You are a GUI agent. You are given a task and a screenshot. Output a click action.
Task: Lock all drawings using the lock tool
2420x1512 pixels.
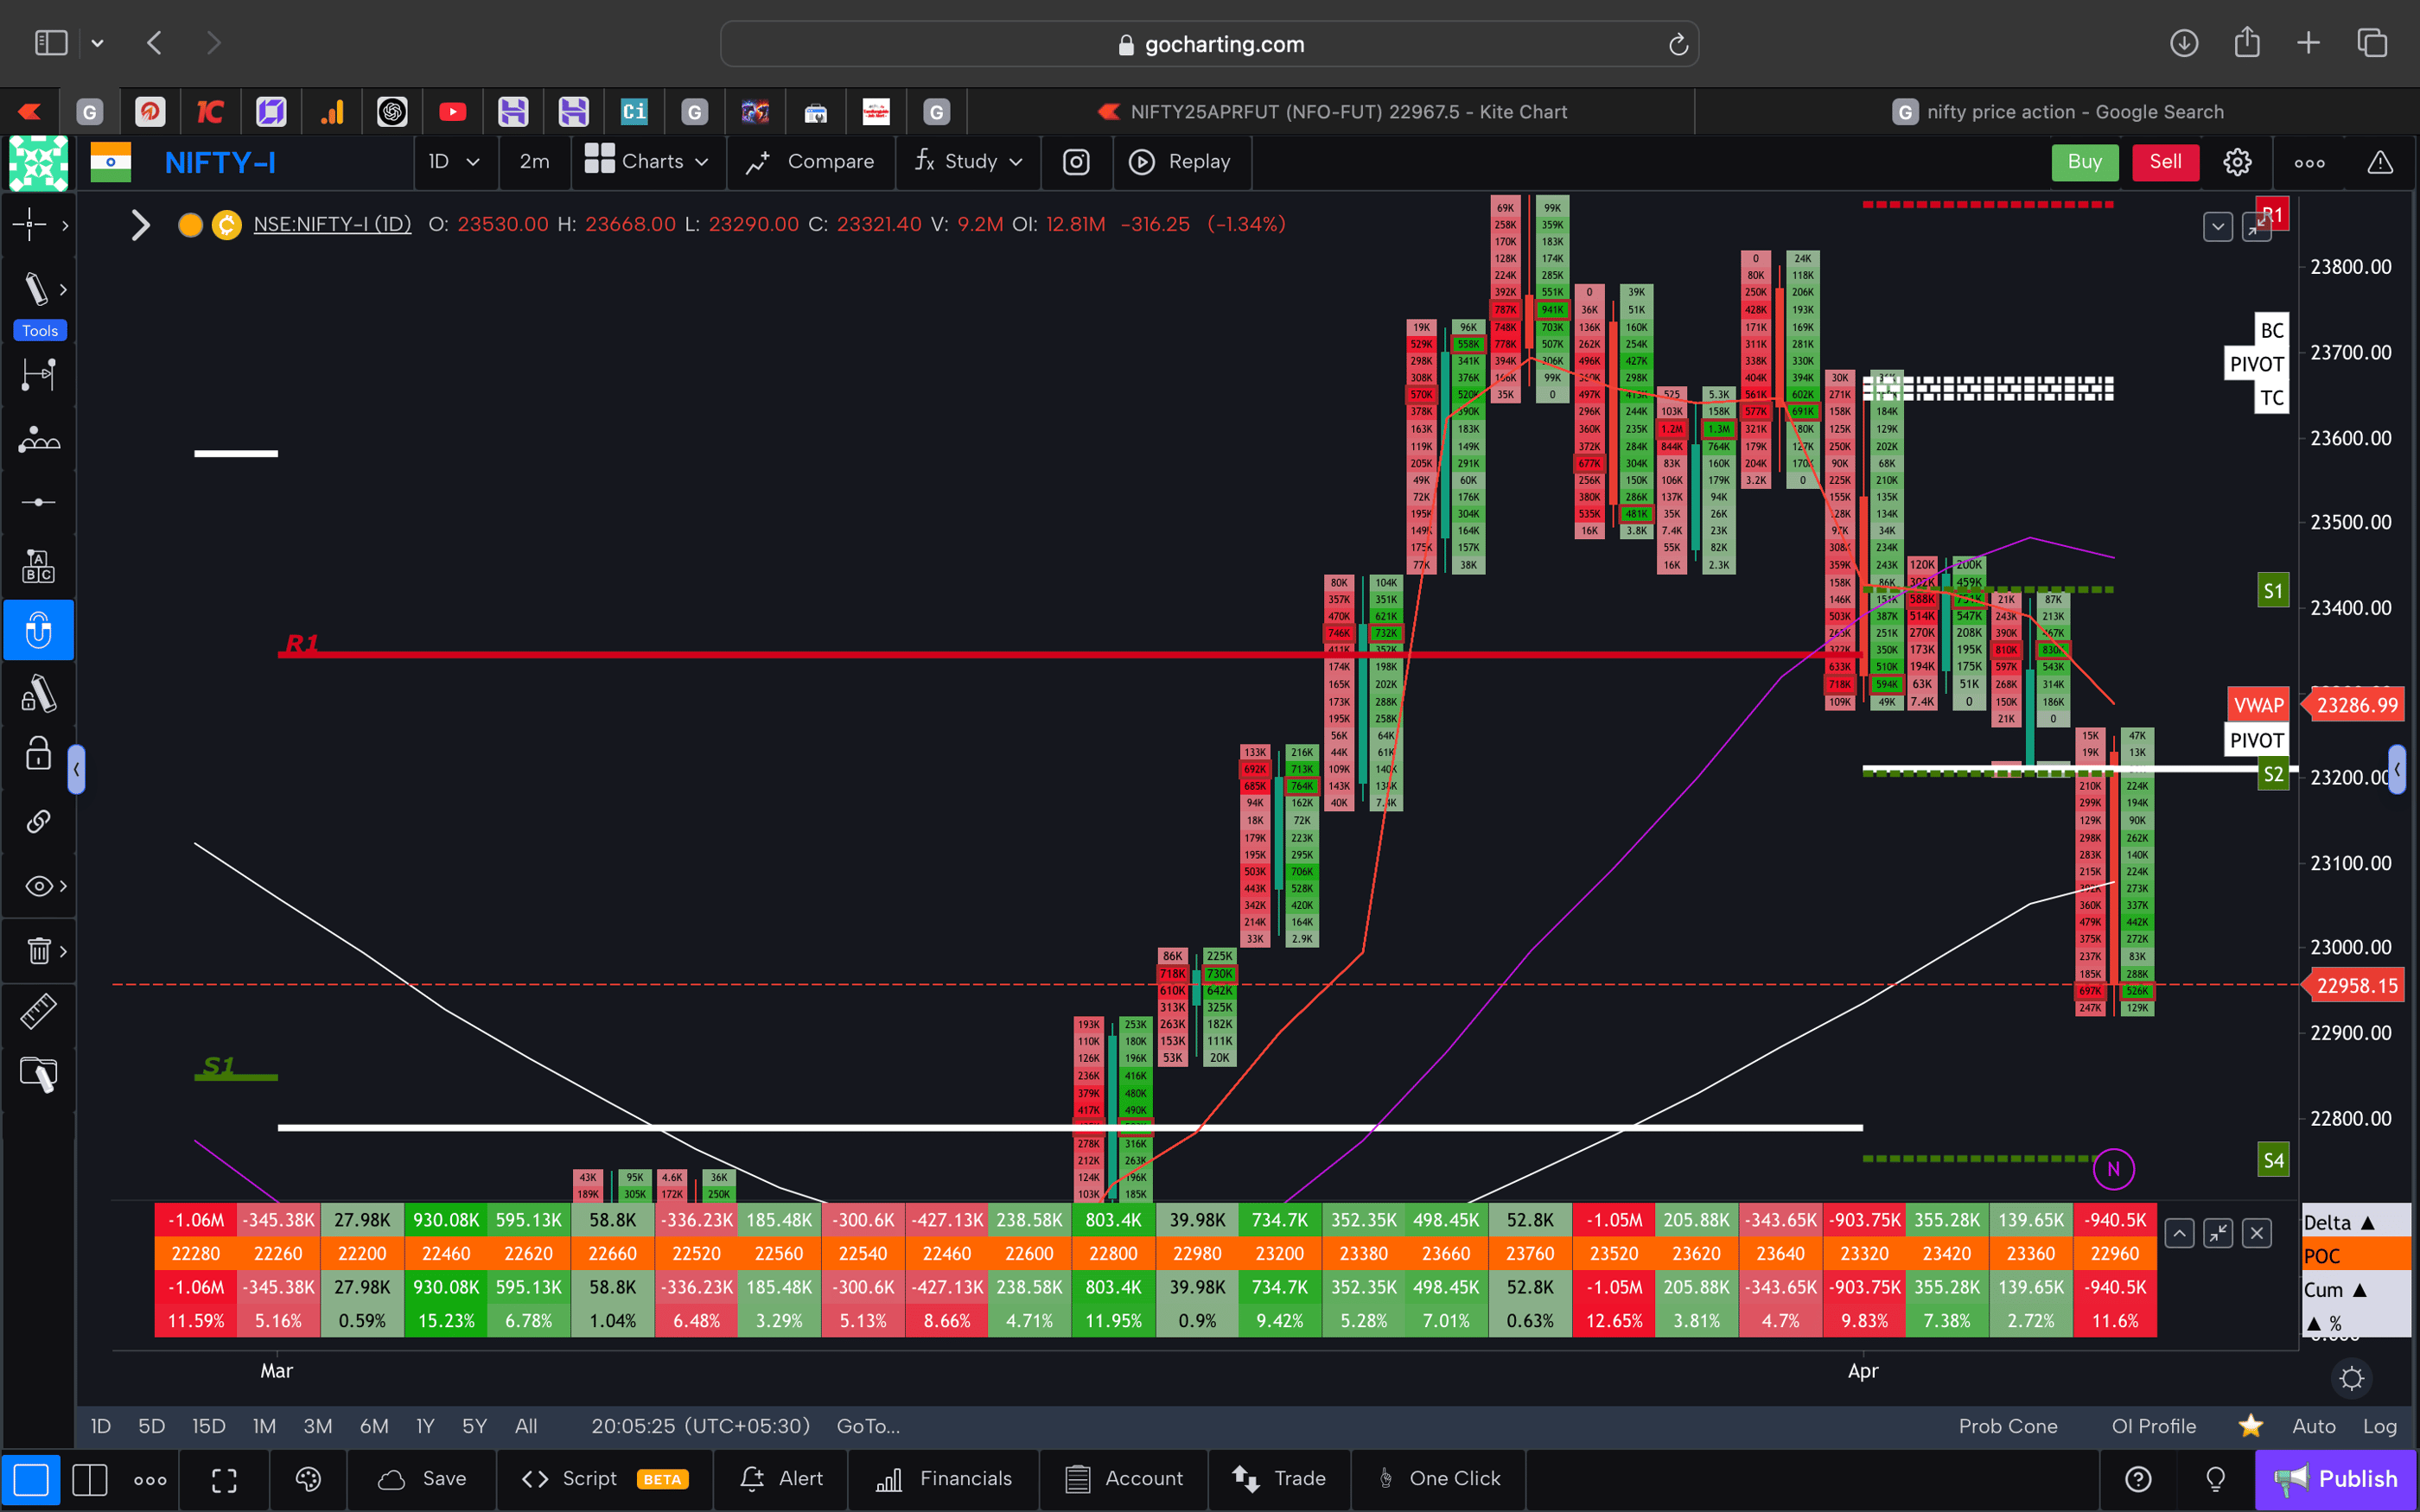[38, 754]
